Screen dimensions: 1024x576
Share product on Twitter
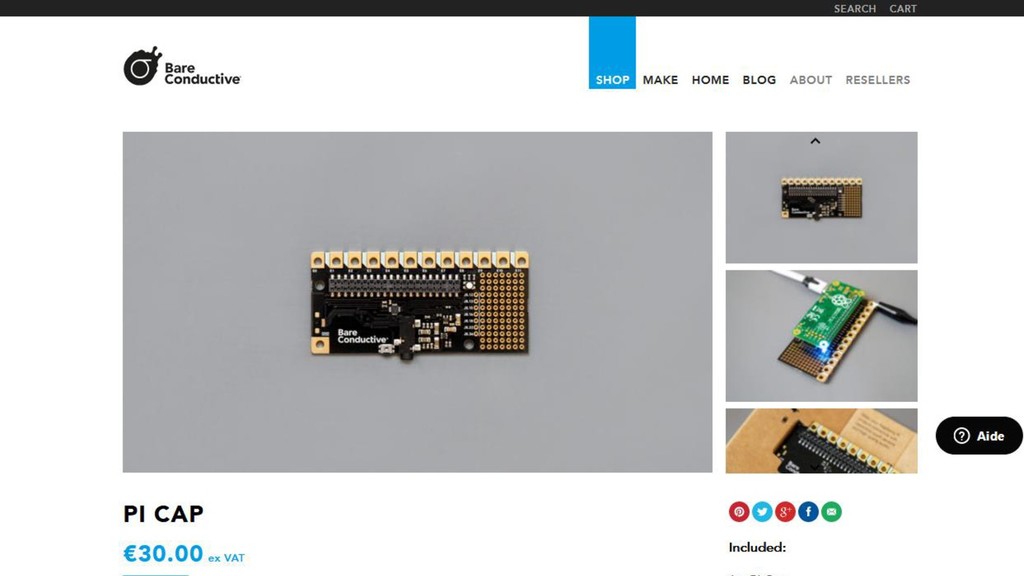761,511
